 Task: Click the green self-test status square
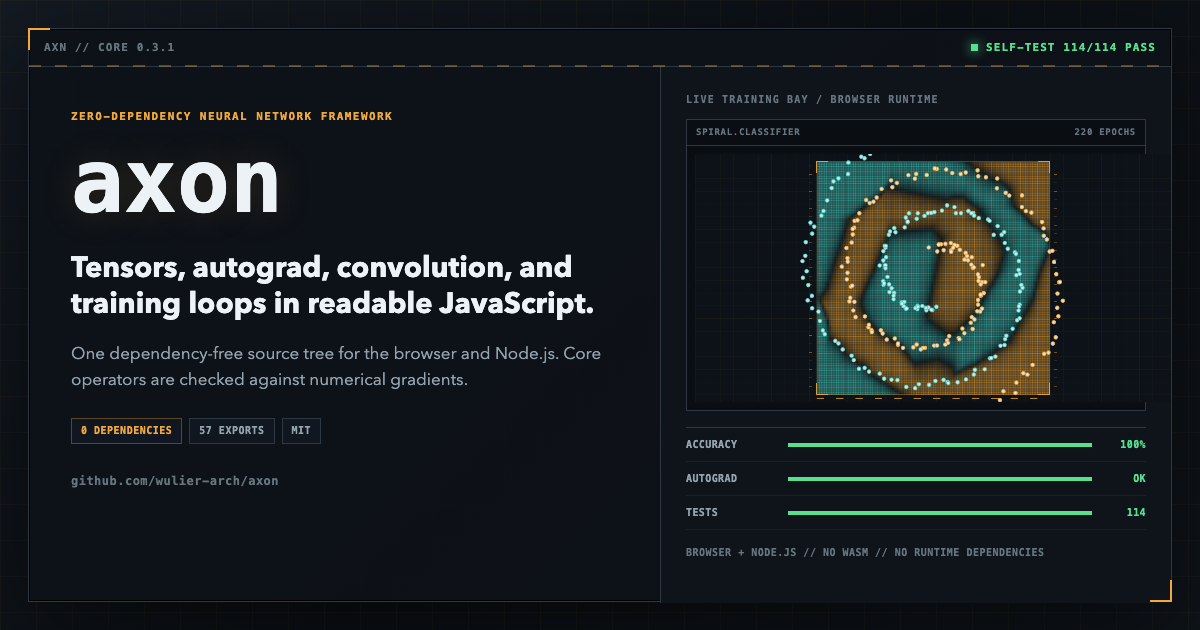point(974,47)
